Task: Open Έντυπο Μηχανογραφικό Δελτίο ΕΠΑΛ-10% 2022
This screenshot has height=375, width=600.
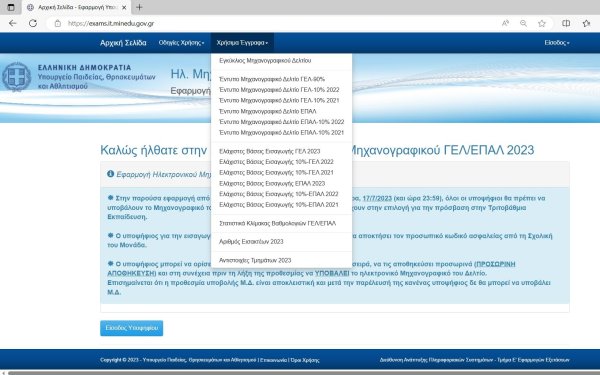Action: click(281, 122)
